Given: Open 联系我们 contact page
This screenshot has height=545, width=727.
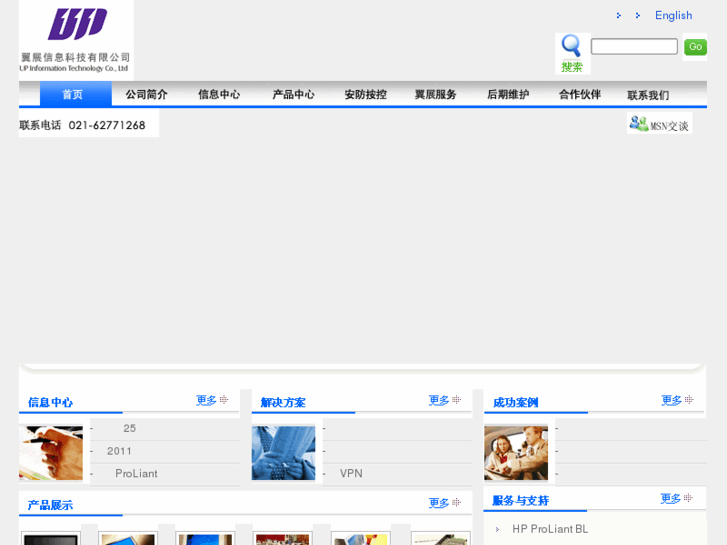Looking at the screenshot, I should tap(648, 95).
